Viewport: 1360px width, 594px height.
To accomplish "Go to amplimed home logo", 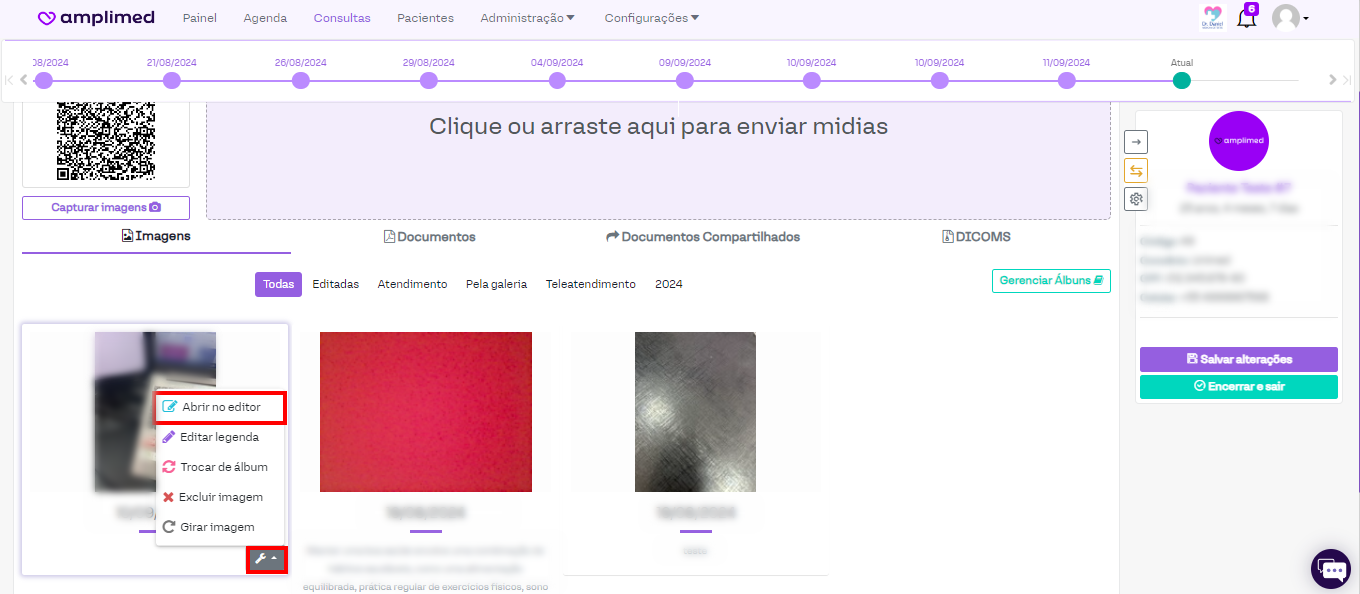I will pyautogui.click(x=96, y=18).
